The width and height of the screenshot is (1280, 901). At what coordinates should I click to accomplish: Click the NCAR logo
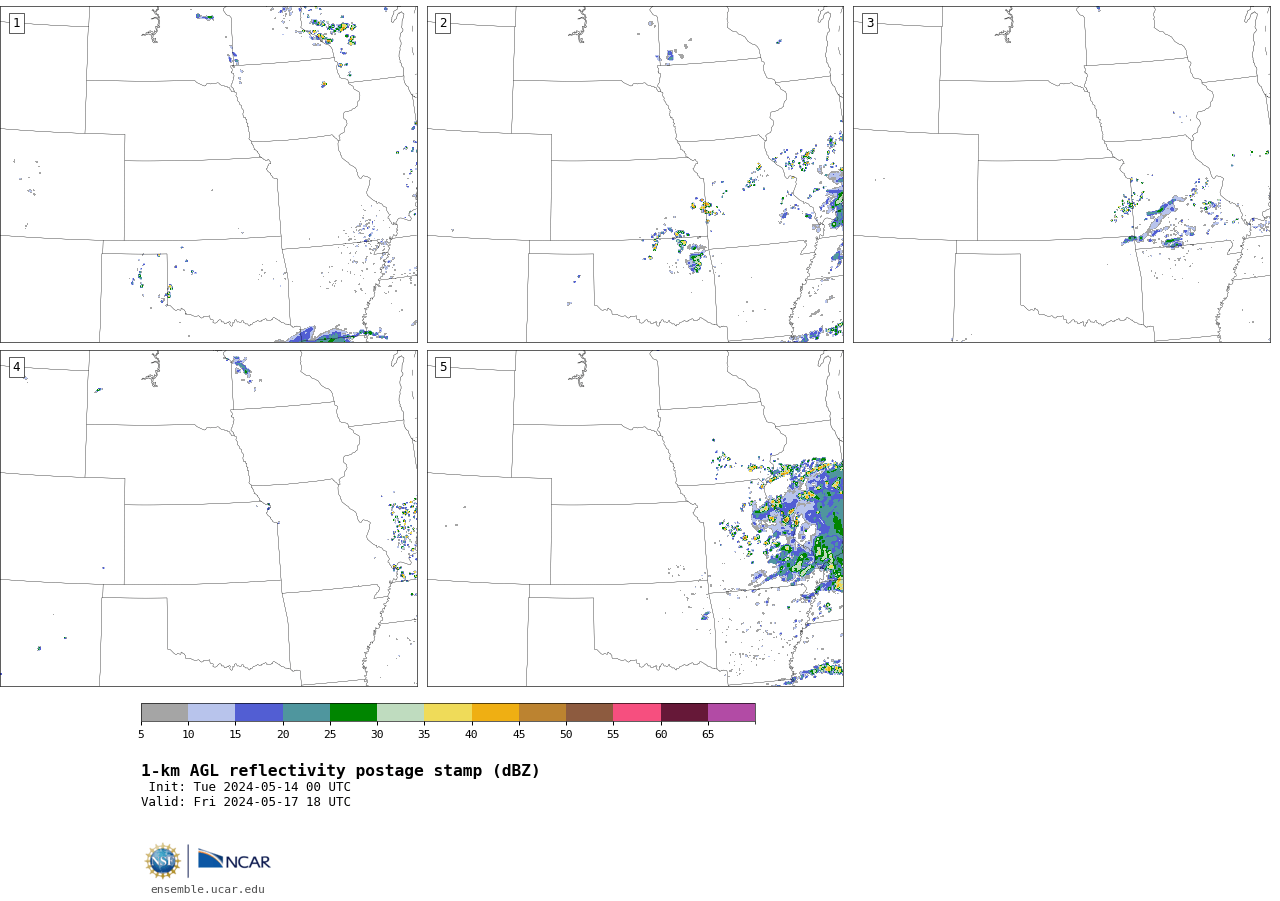click(234, 861)
